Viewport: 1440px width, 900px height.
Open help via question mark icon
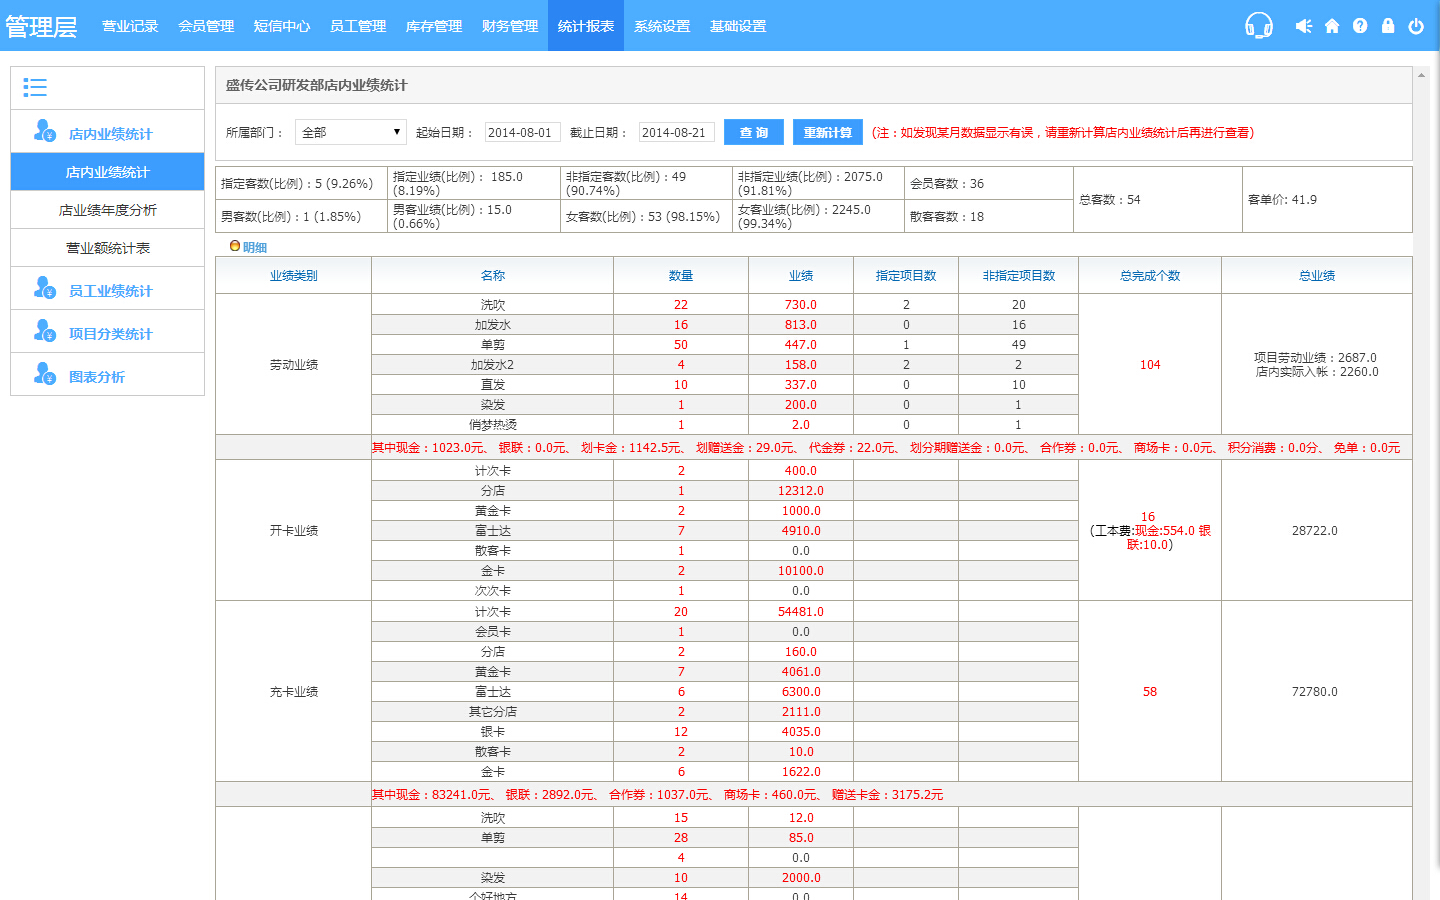[x=1360, y=26]
